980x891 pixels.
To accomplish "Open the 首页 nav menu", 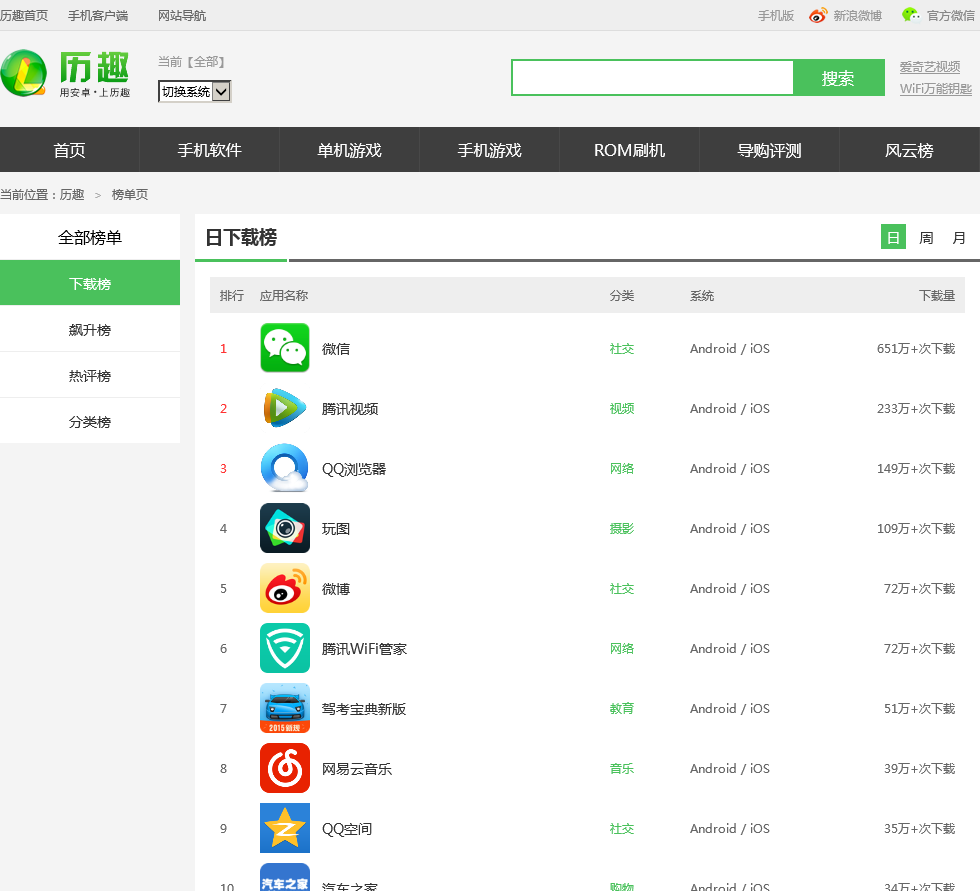I will (69, 150).
